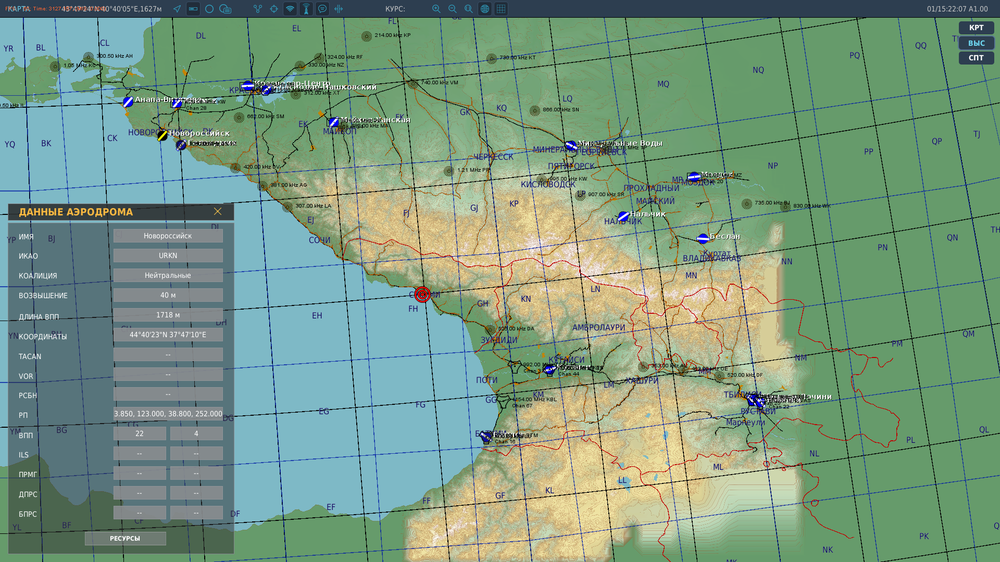
Task: Click the crosshair target icon in toolbar
Action: 274,9
